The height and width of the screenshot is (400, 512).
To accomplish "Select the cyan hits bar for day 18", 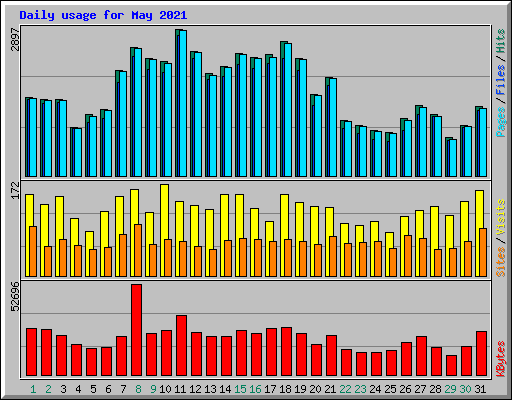I will pyautogui.click(x=288, y=110).
